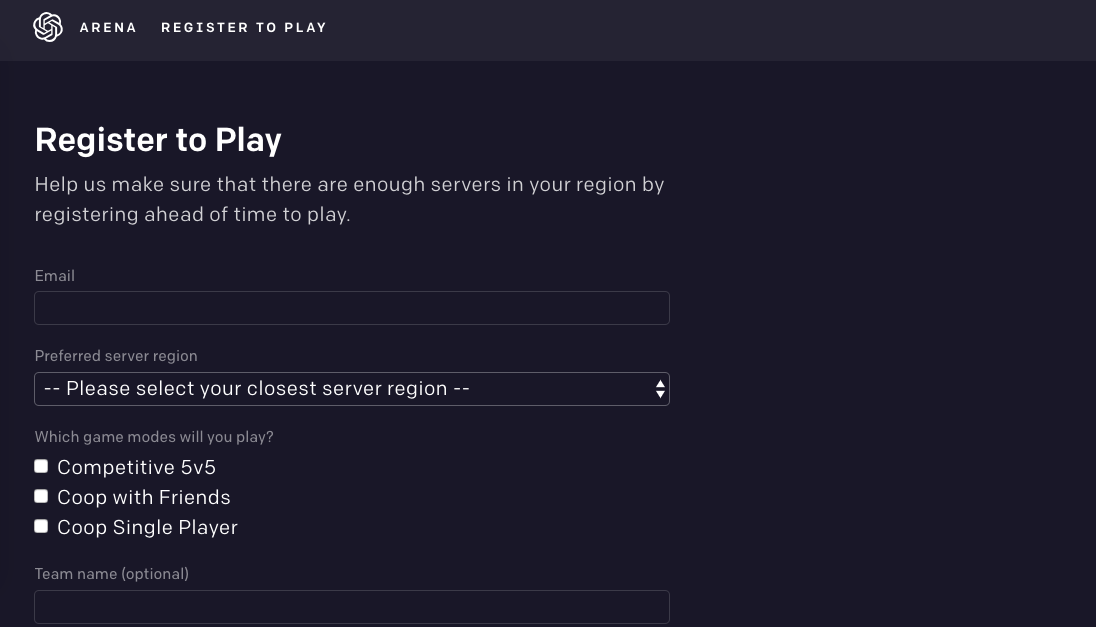Click the placeholder text in region select
This screenshot has width=1096, height=627.
(257, 389)
